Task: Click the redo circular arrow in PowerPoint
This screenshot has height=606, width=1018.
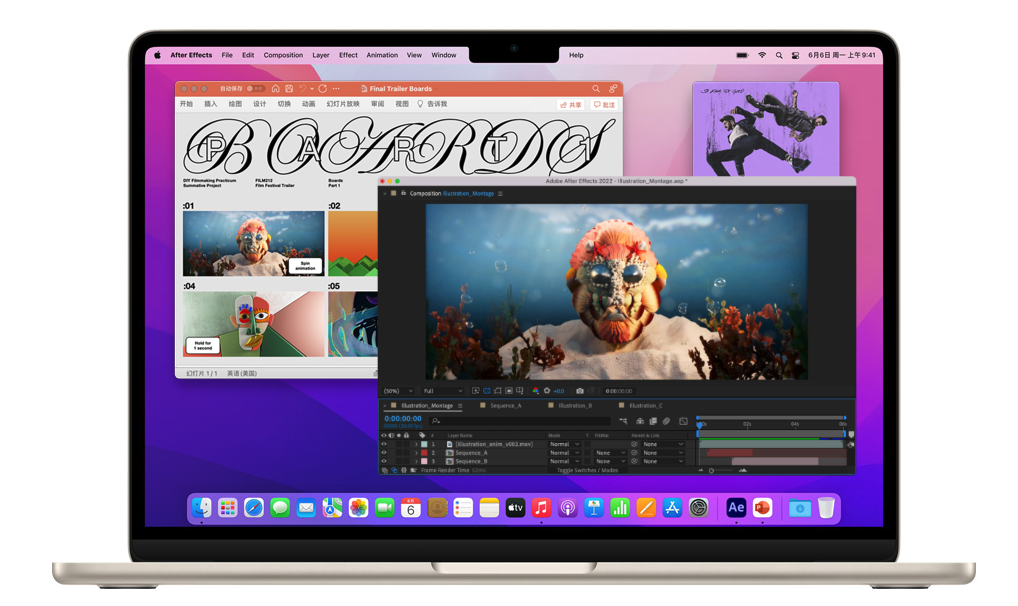Action: point(323,88)
